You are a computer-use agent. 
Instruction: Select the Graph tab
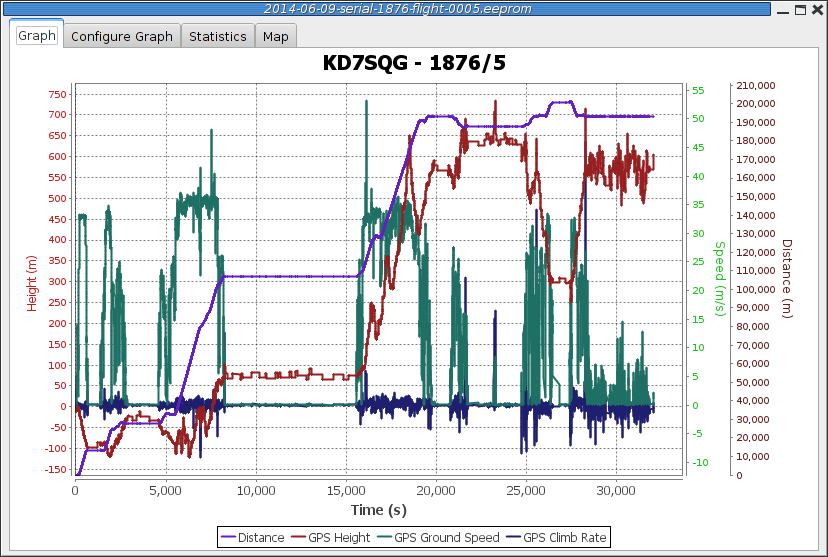pos(36,35)
